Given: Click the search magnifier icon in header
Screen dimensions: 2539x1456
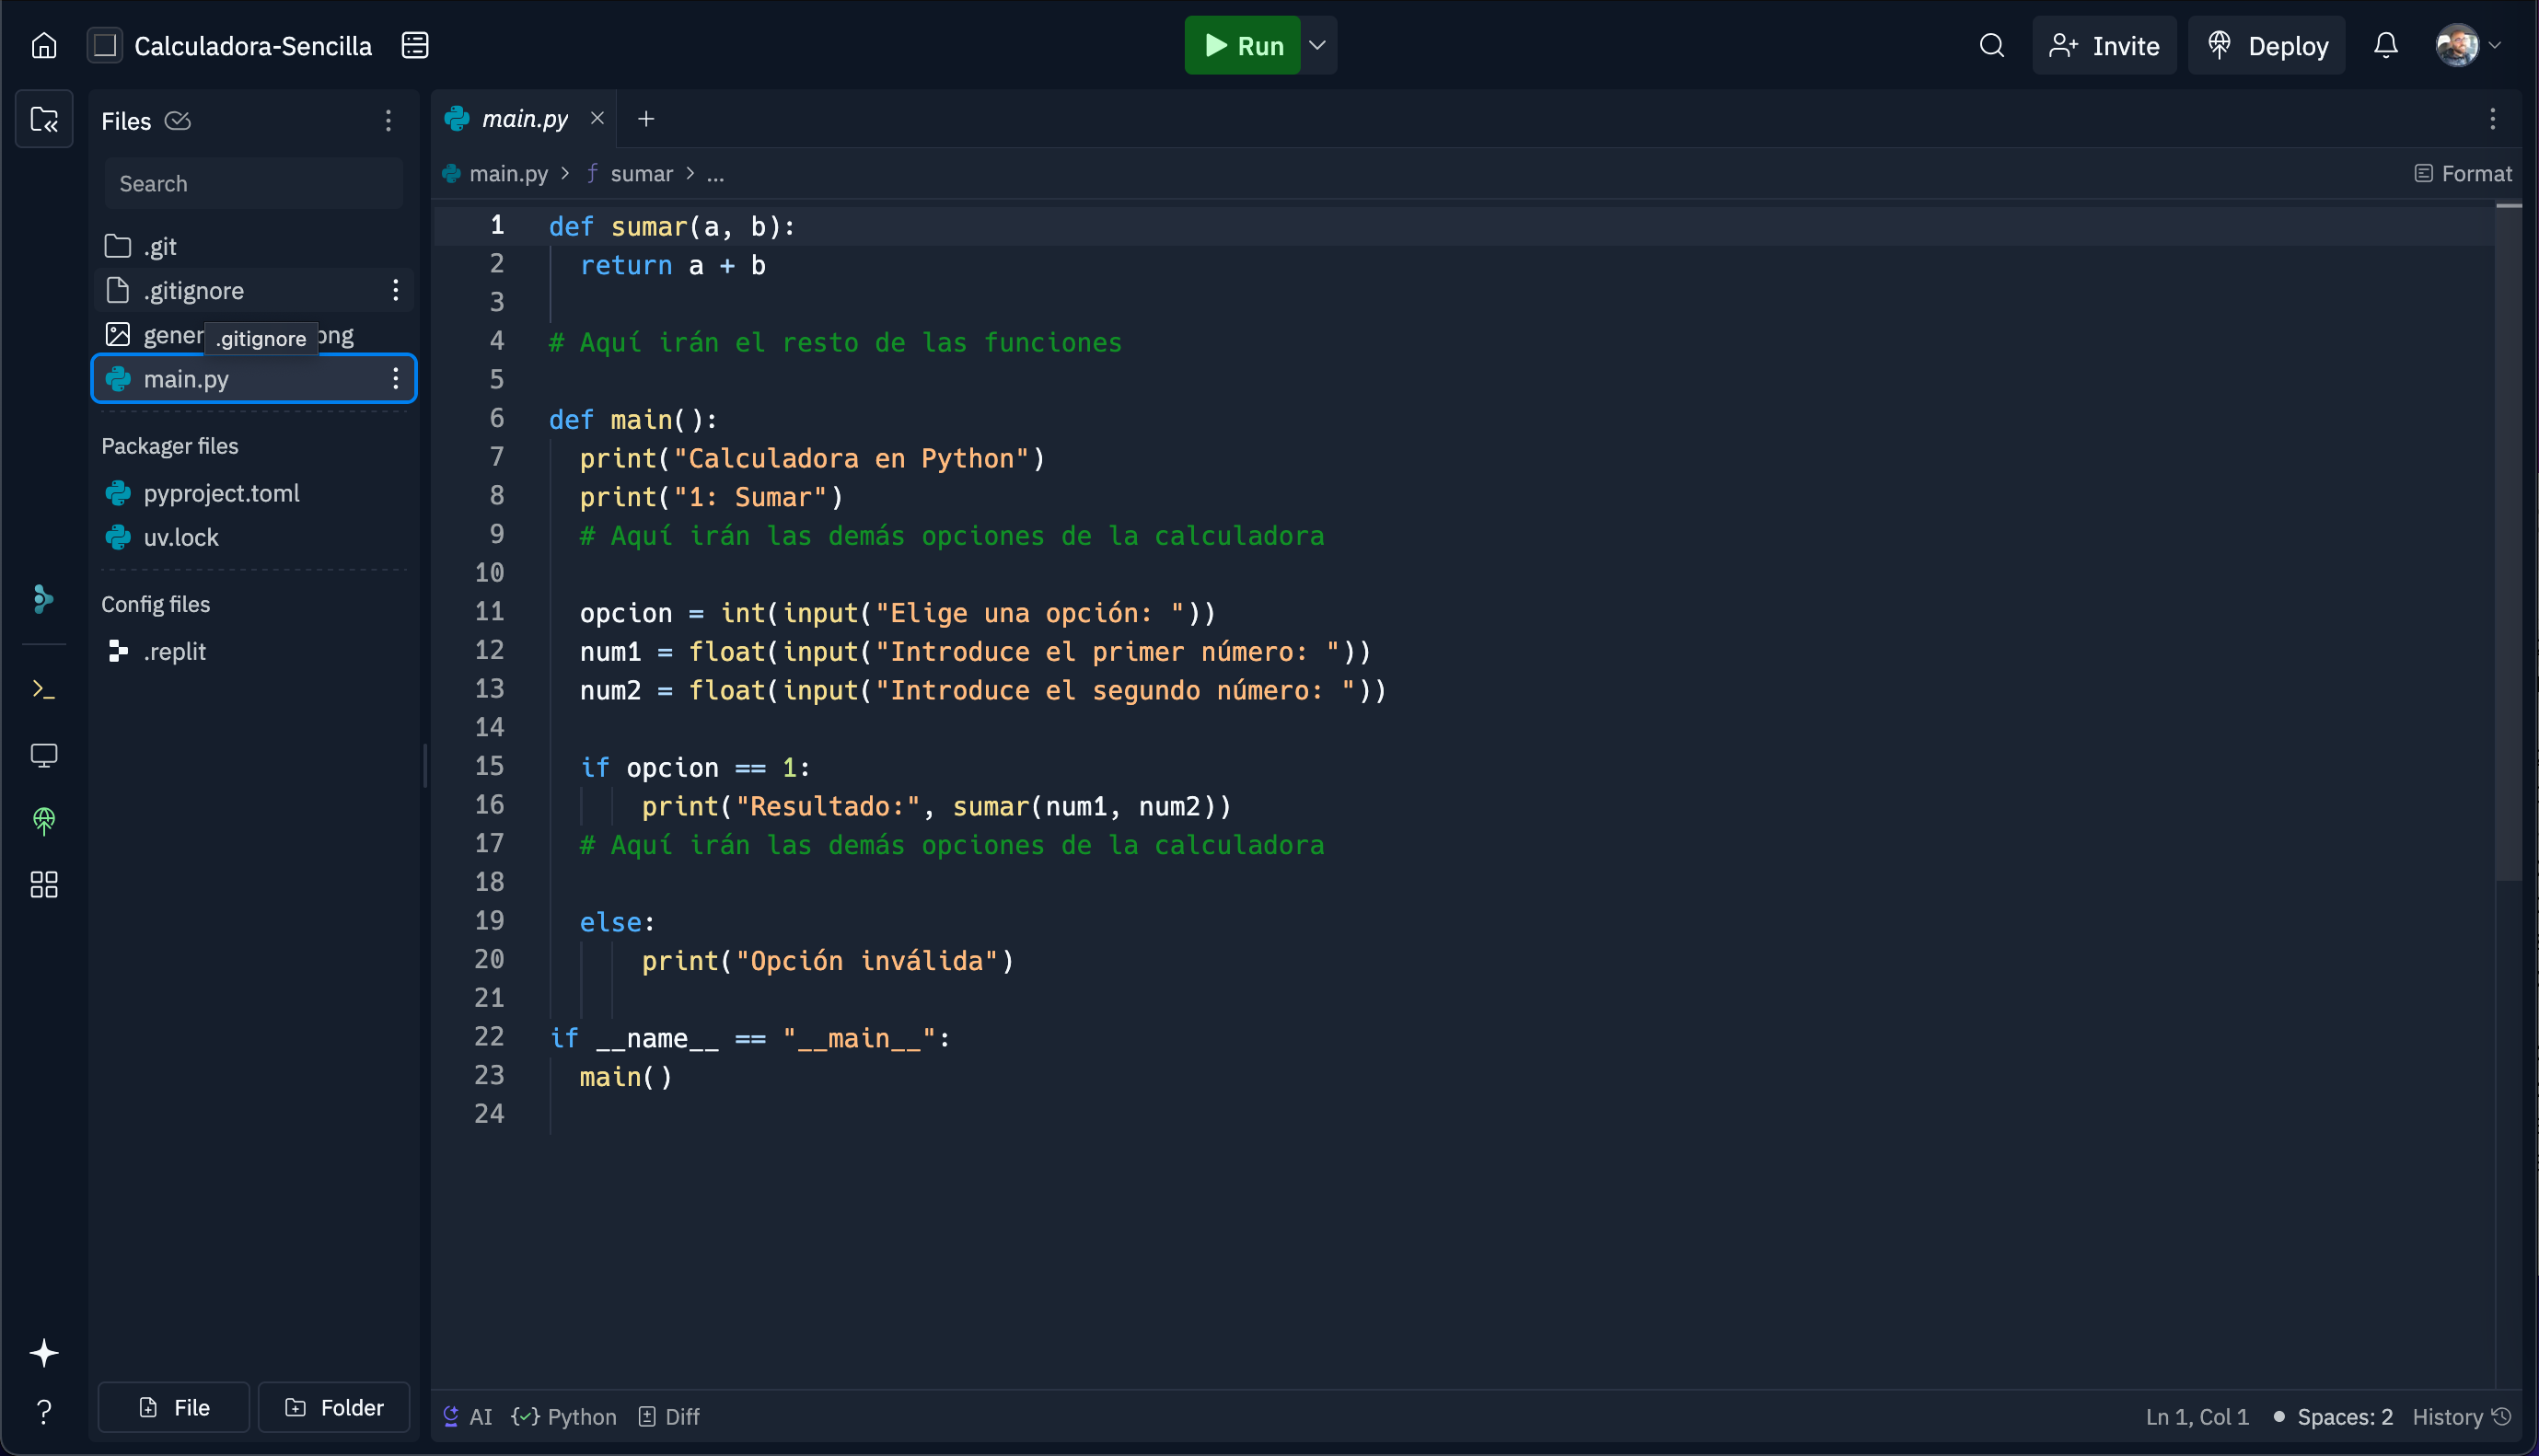Looking at the screenshot, I should 1991,46.
